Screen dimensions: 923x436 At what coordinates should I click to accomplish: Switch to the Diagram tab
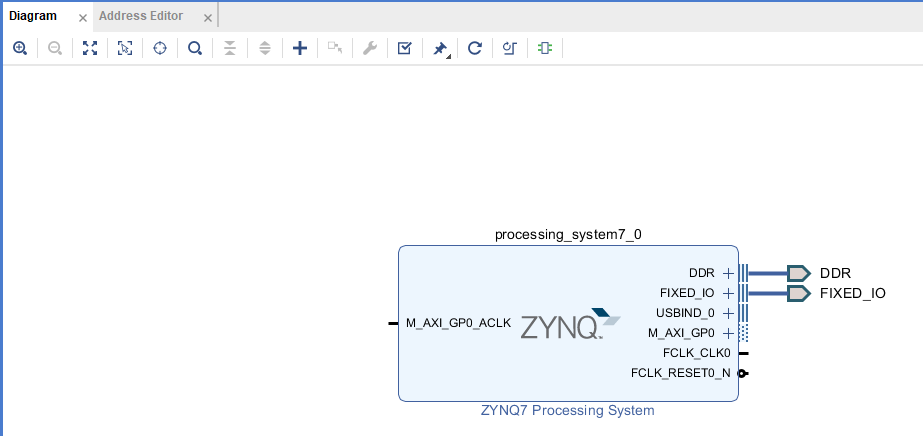pyautogui.click(x=33, y=16)
